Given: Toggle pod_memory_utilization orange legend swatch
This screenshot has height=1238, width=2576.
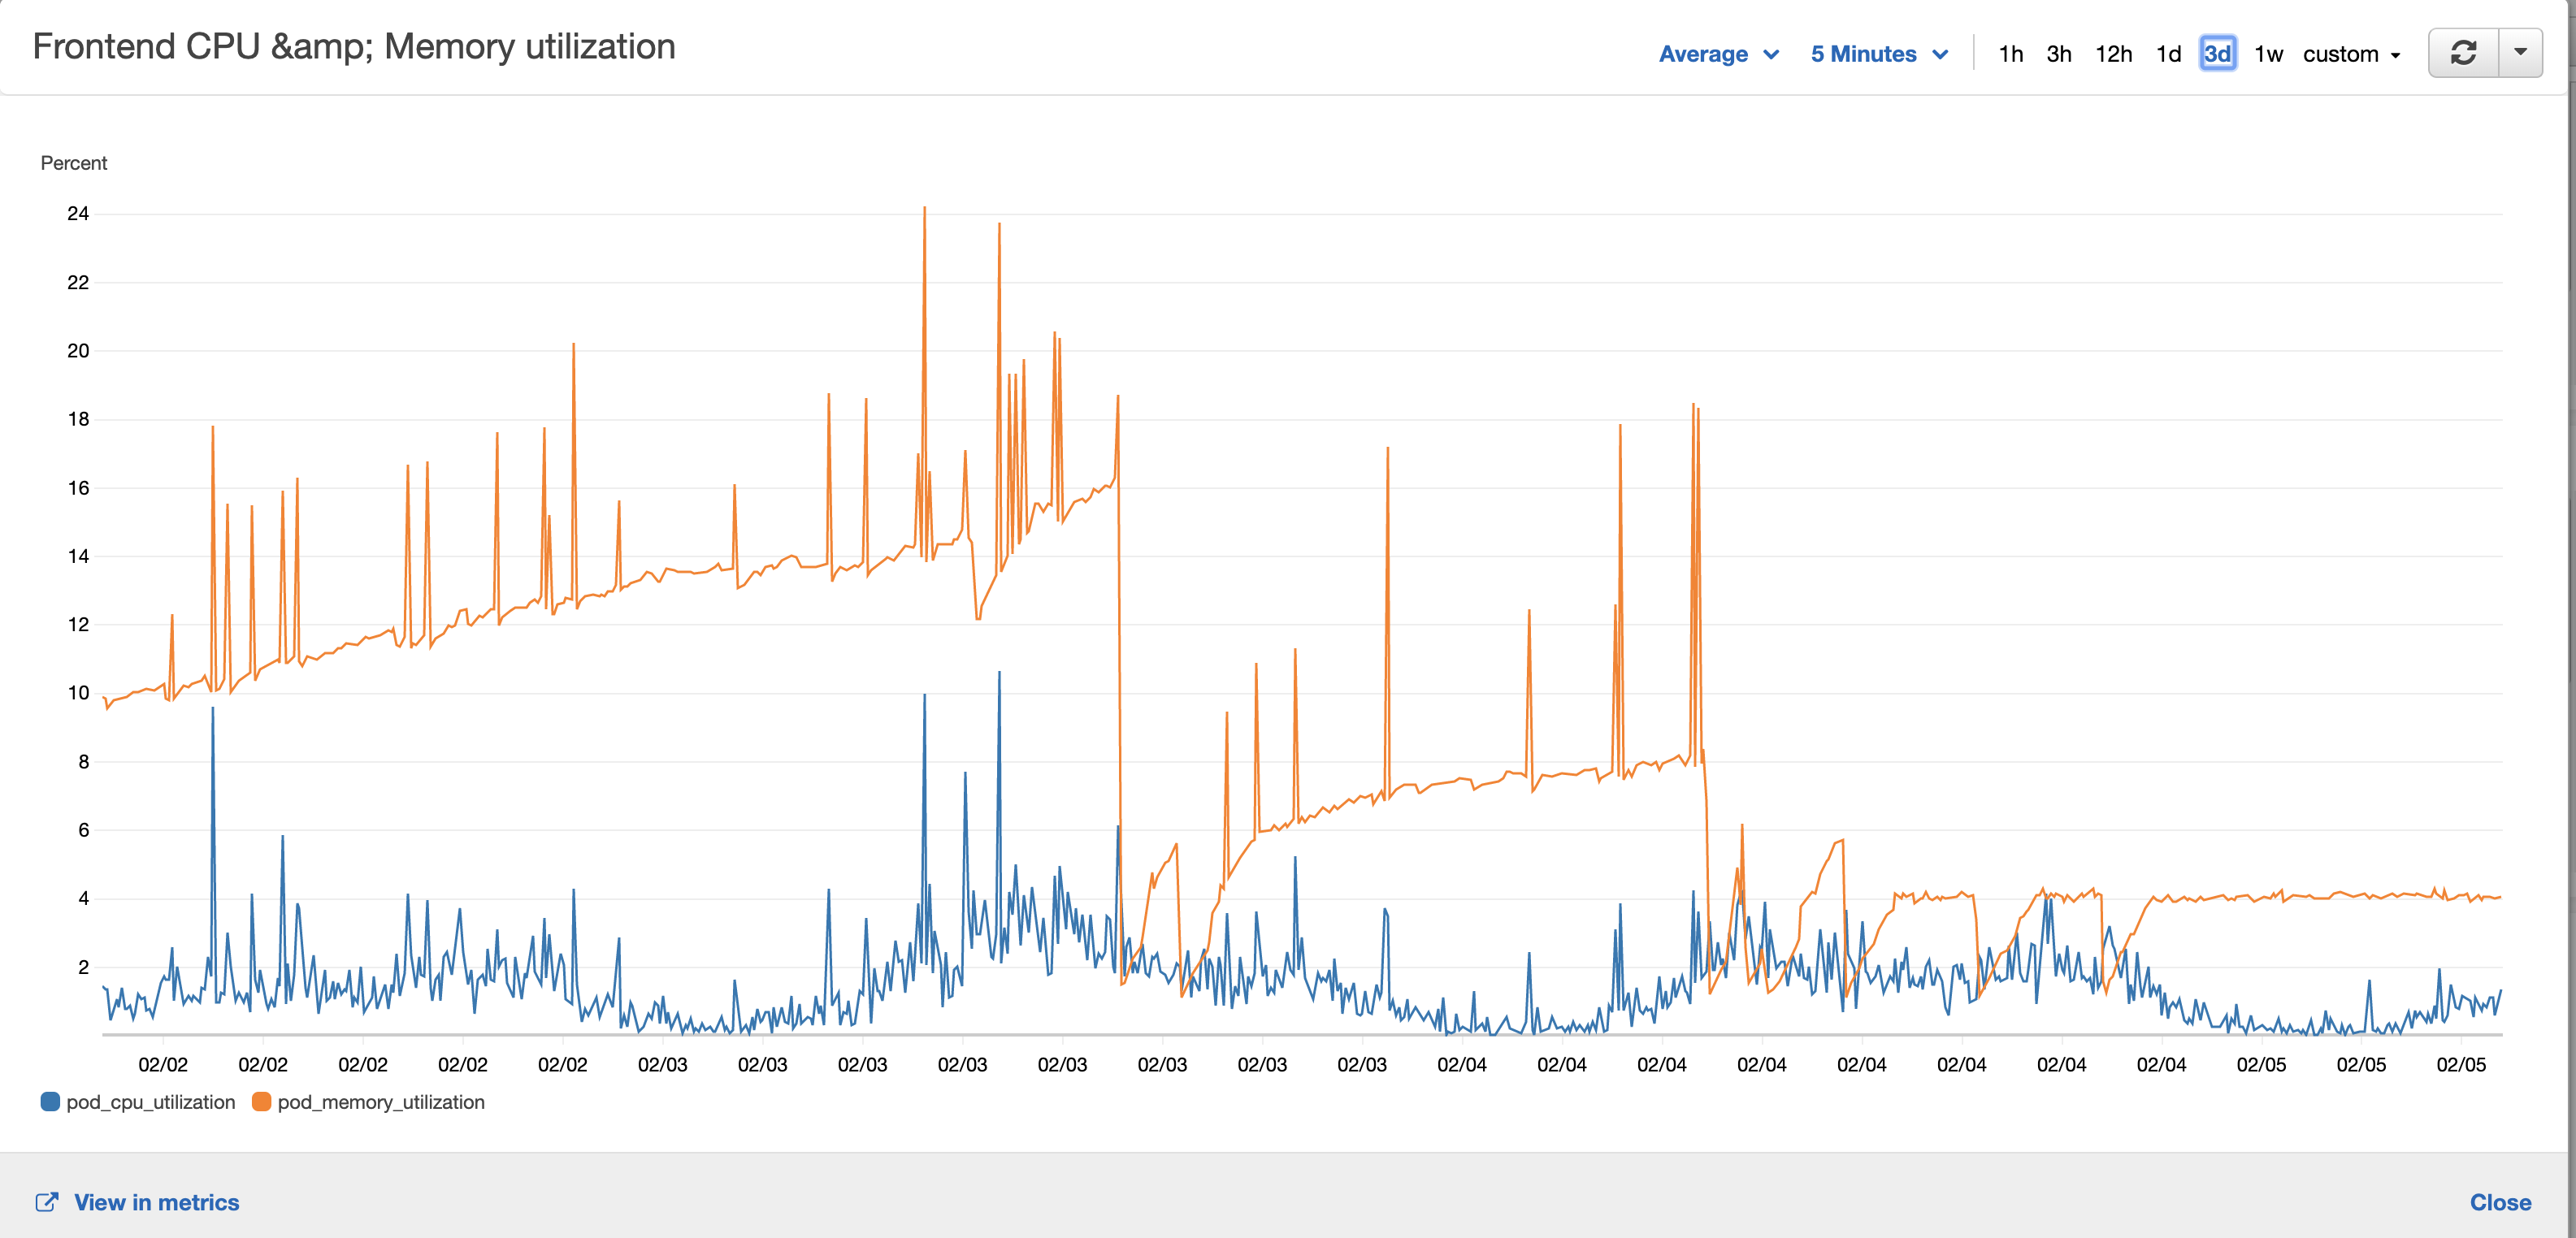Looking at the screenshot, I should click(261, 1102).
